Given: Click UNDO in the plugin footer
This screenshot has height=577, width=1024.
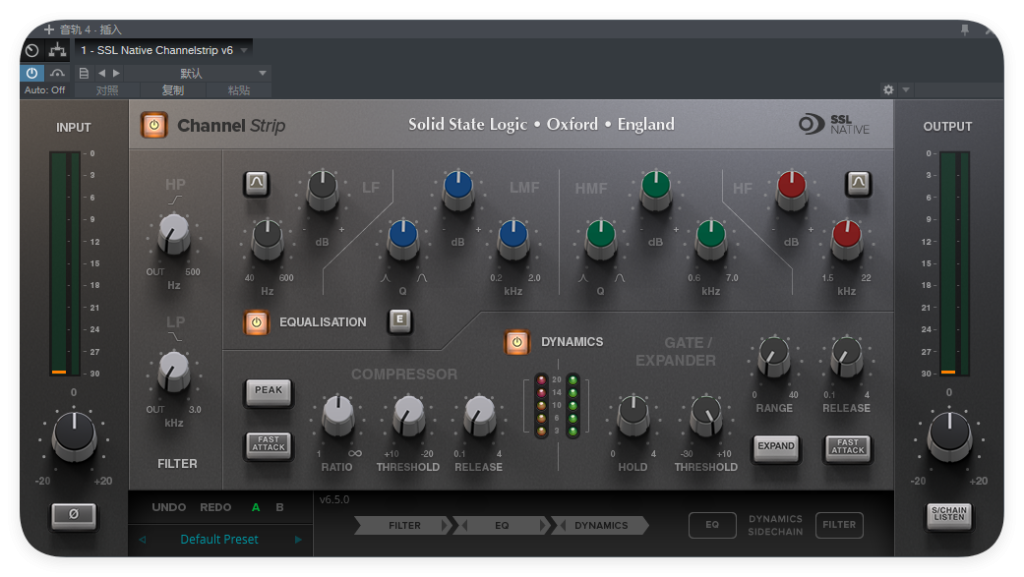Looking at the screenshot, I should click(169, 507).
